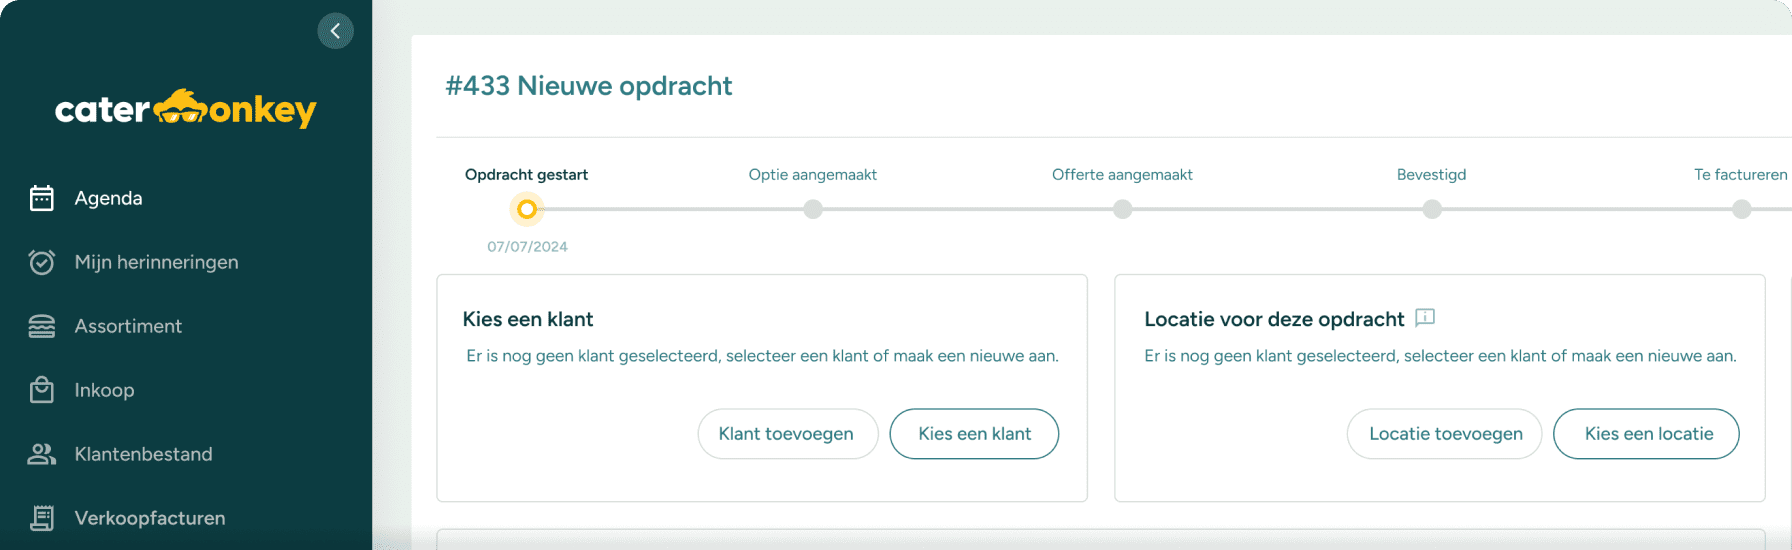Open Mijn herinneringen from the sidebar

point(156,262)
